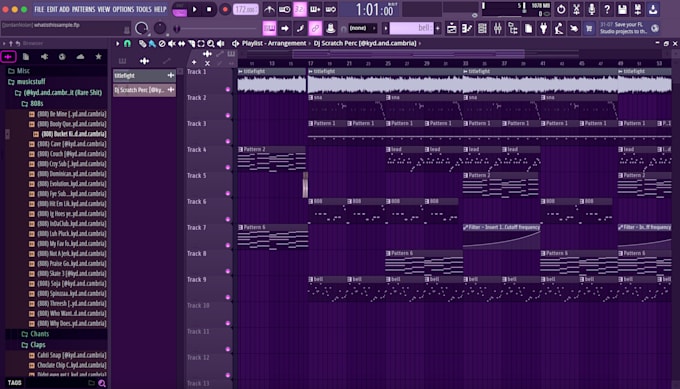Select the titlefight clip in picker
The height and width of the screenshot is (389, 680).
[144, 75]
